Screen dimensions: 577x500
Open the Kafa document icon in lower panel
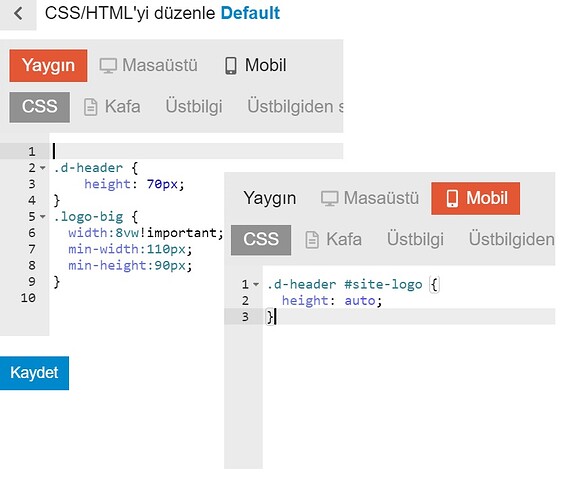tap(312, 240)
